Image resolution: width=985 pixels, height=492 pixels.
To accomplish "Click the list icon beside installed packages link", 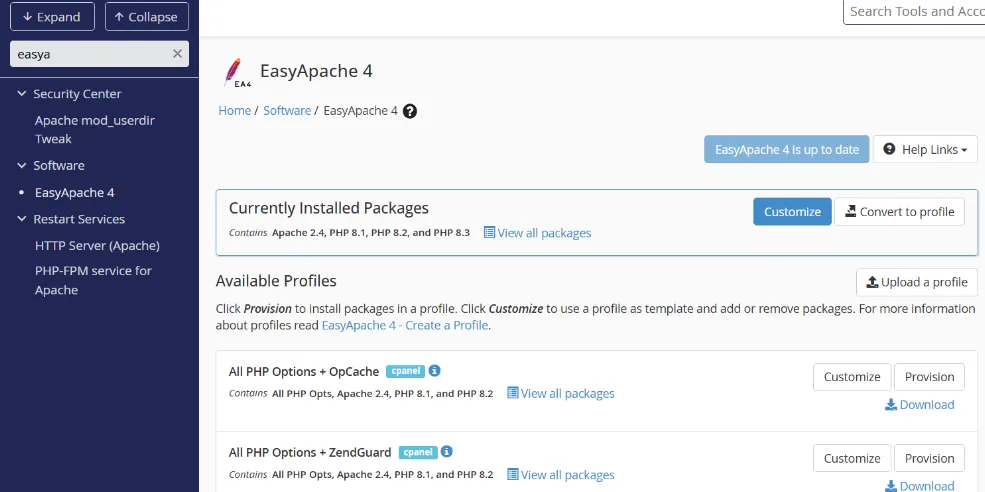I will coord(489,232).
